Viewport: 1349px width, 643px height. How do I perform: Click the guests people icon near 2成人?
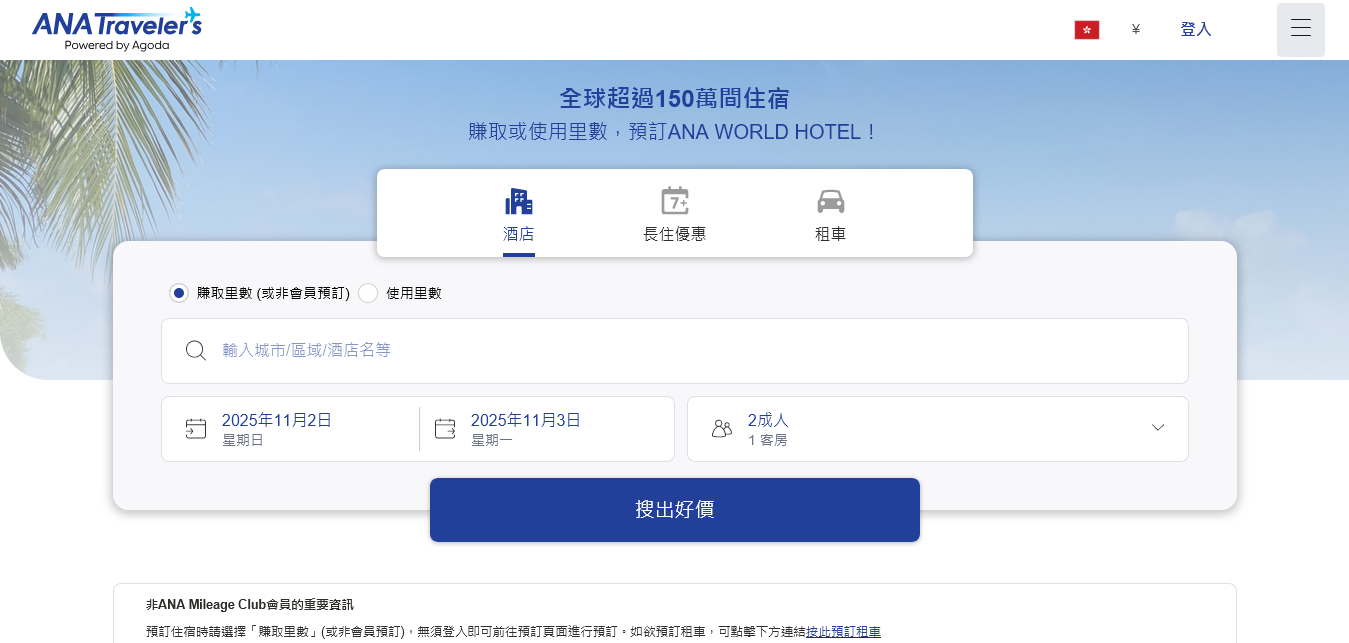(x=722, y=428)
